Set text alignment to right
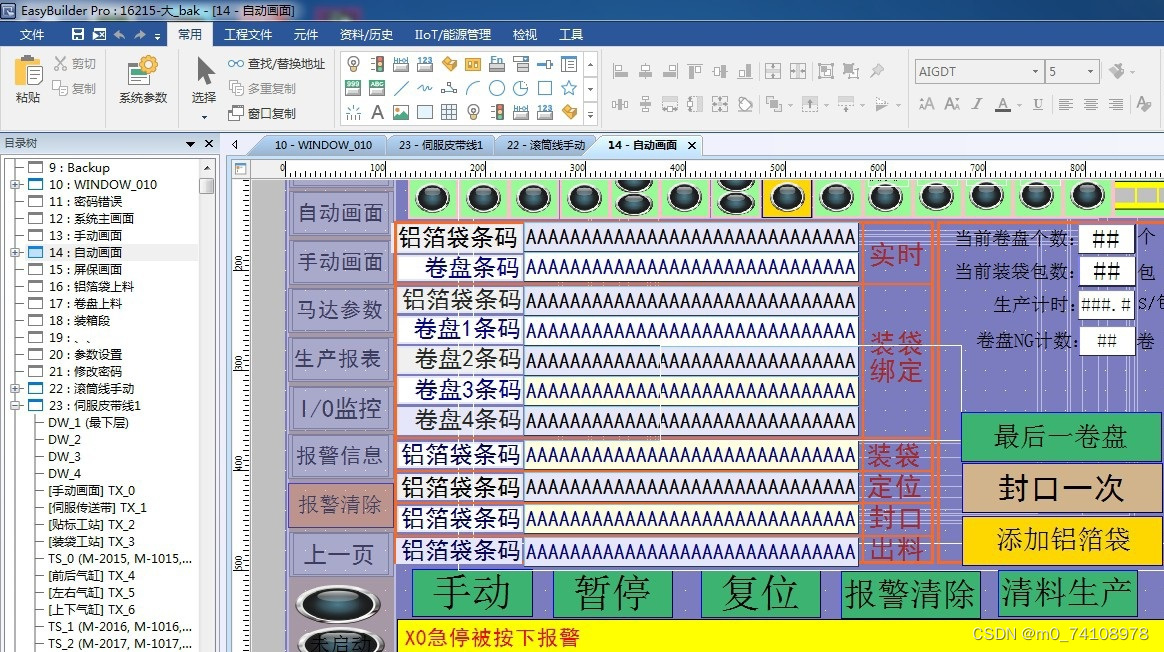Viewport: 1164px width, 652px height. (1116, 104)
